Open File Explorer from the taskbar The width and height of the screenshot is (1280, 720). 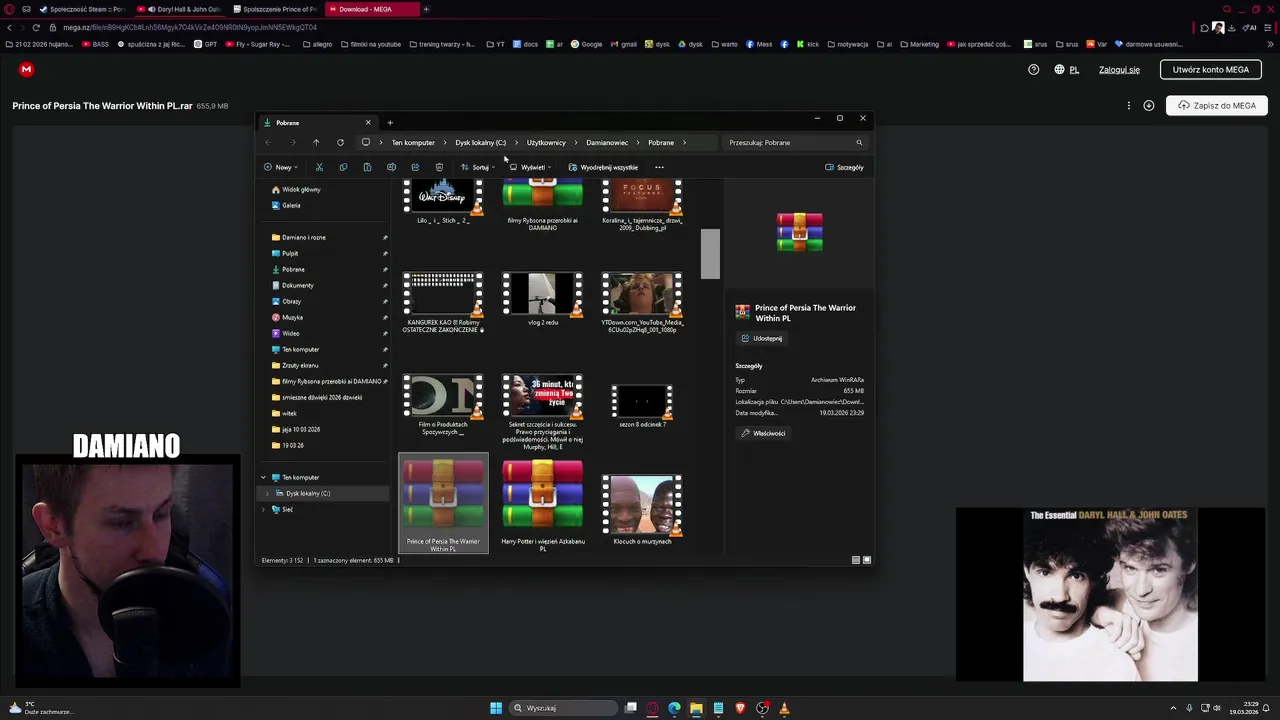point(696,708)
